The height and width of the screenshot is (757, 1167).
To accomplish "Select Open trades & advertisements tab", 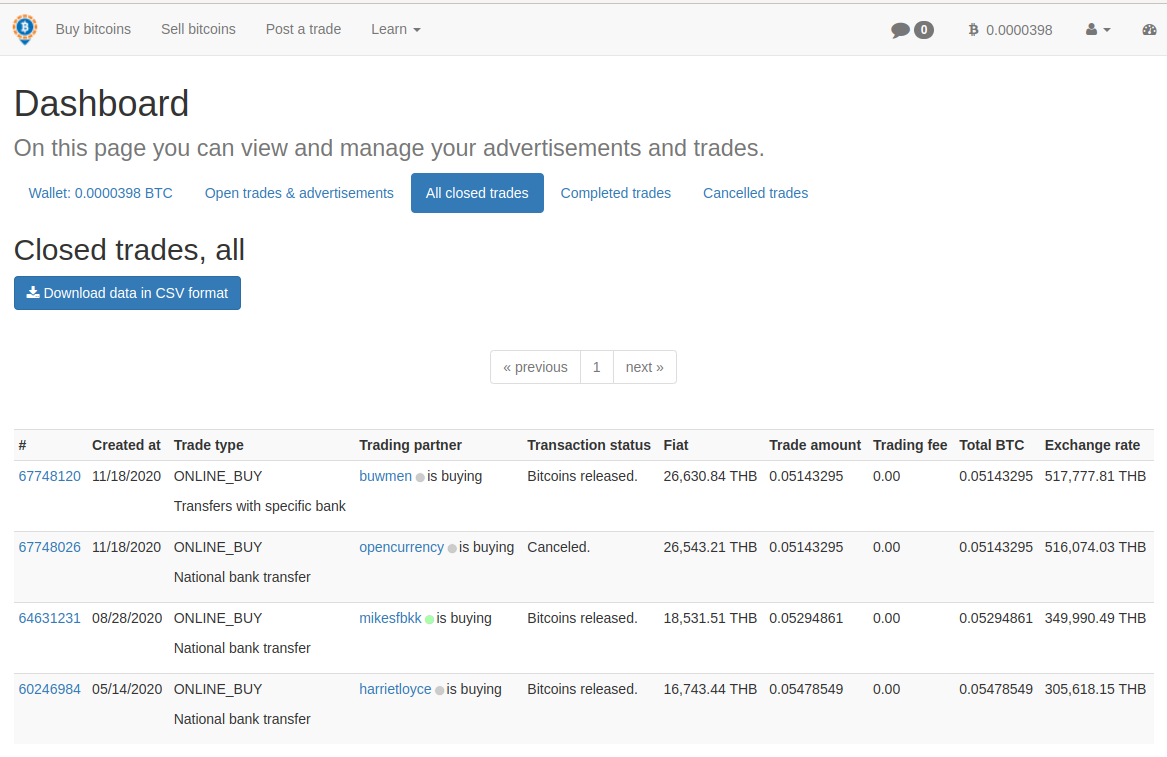I will tap(299, 193).
